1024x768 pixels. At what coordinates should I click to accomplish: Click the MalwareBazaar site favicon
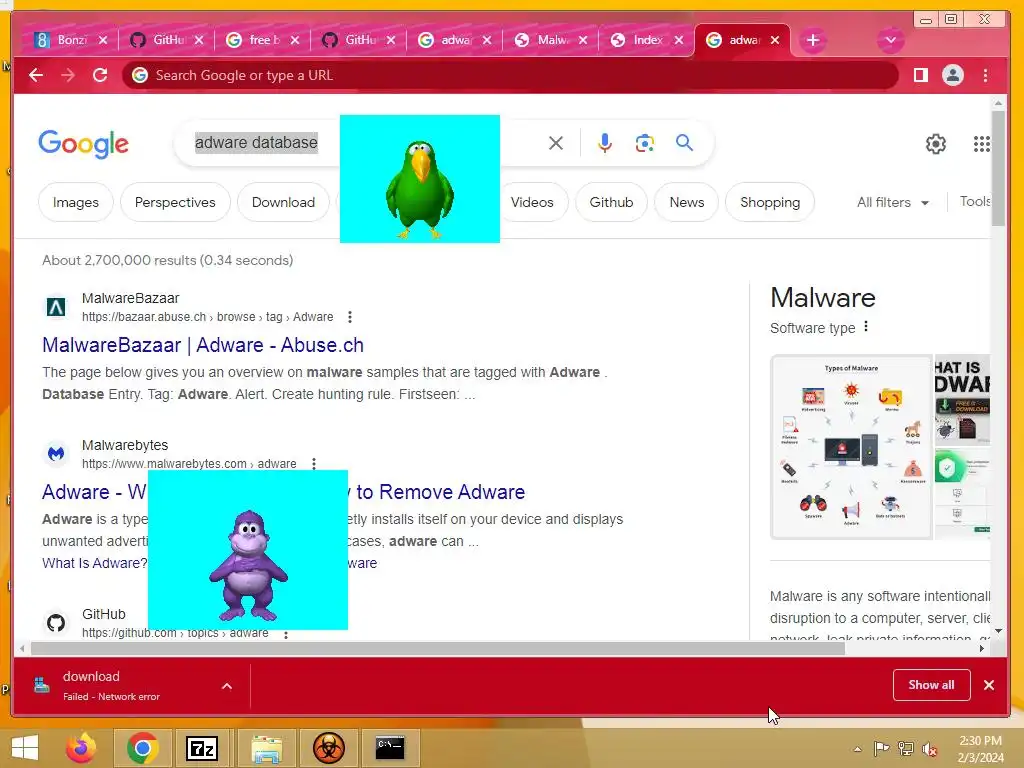point(56,307)
